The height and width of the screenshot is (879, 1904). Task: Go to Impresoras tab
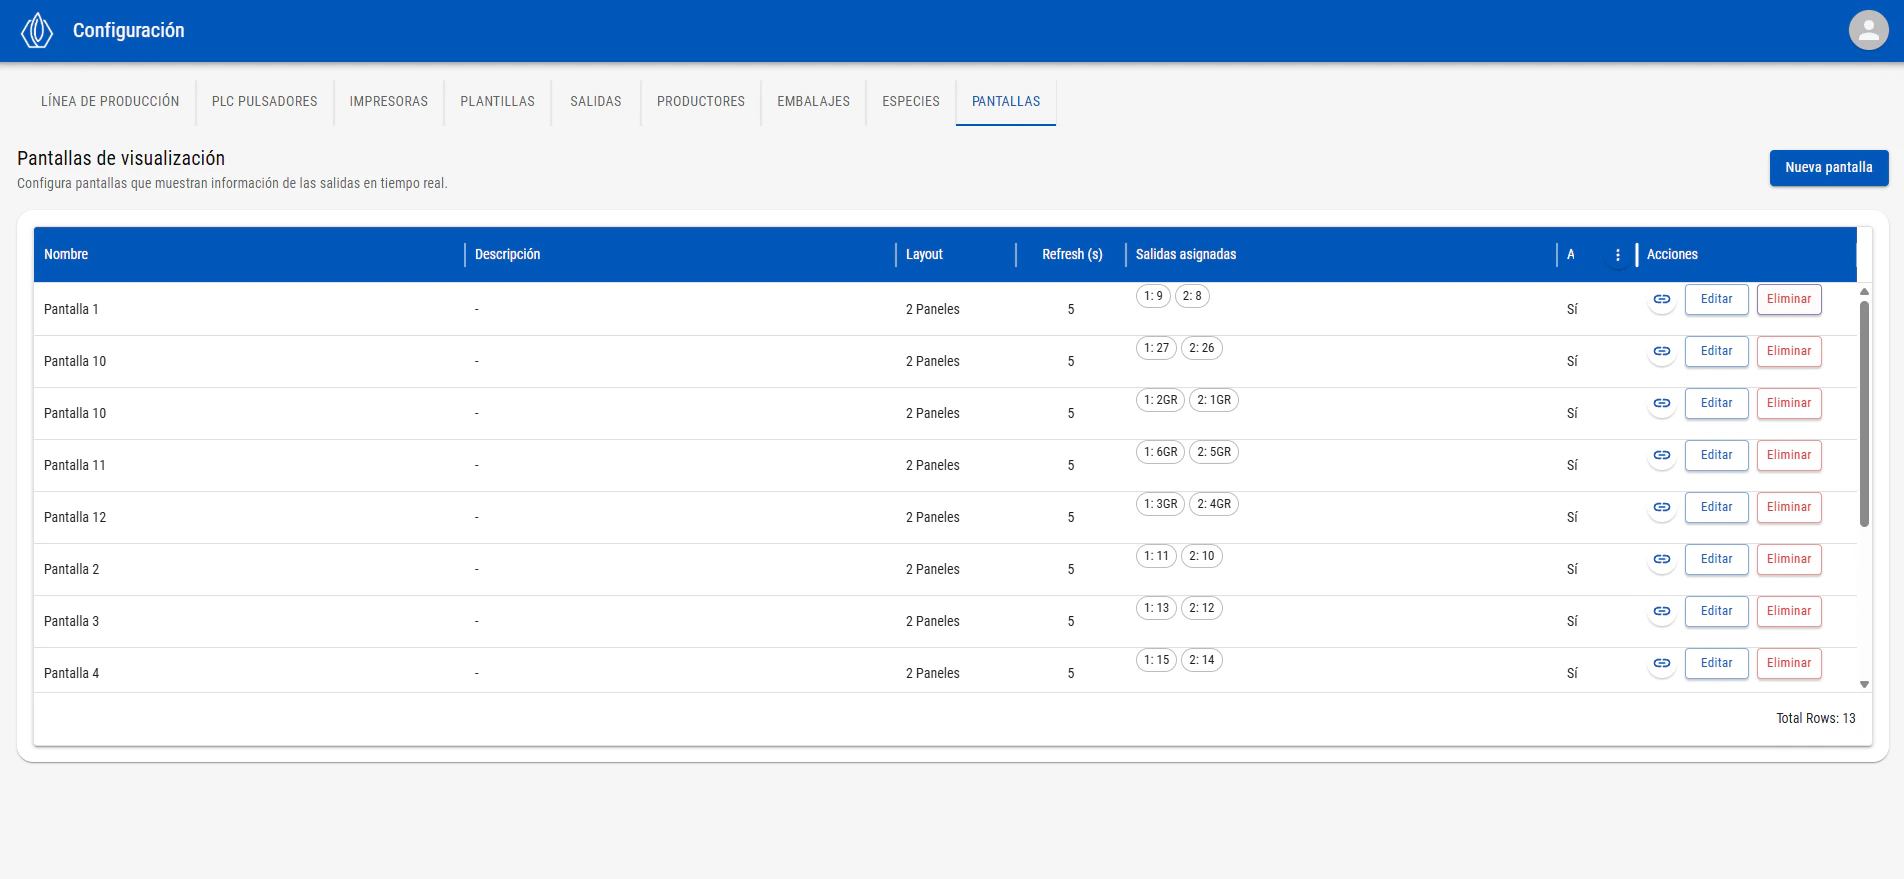point(389,101)
